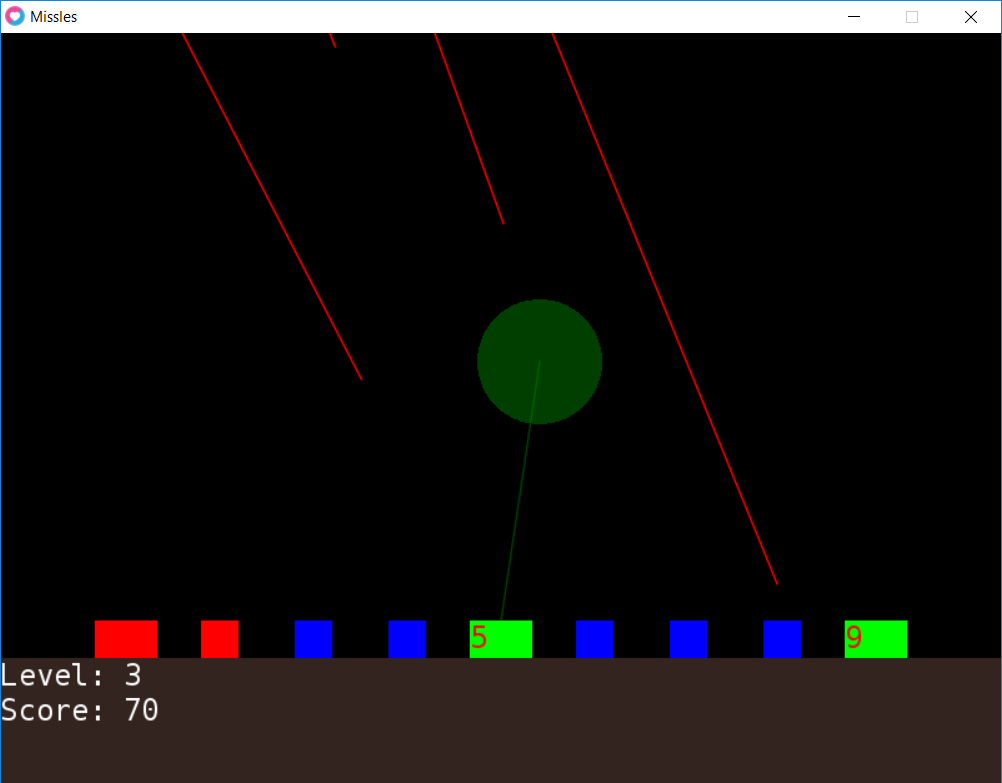Click blue city immediately right of base 5

pyautogui.click(x=594, y=639)
